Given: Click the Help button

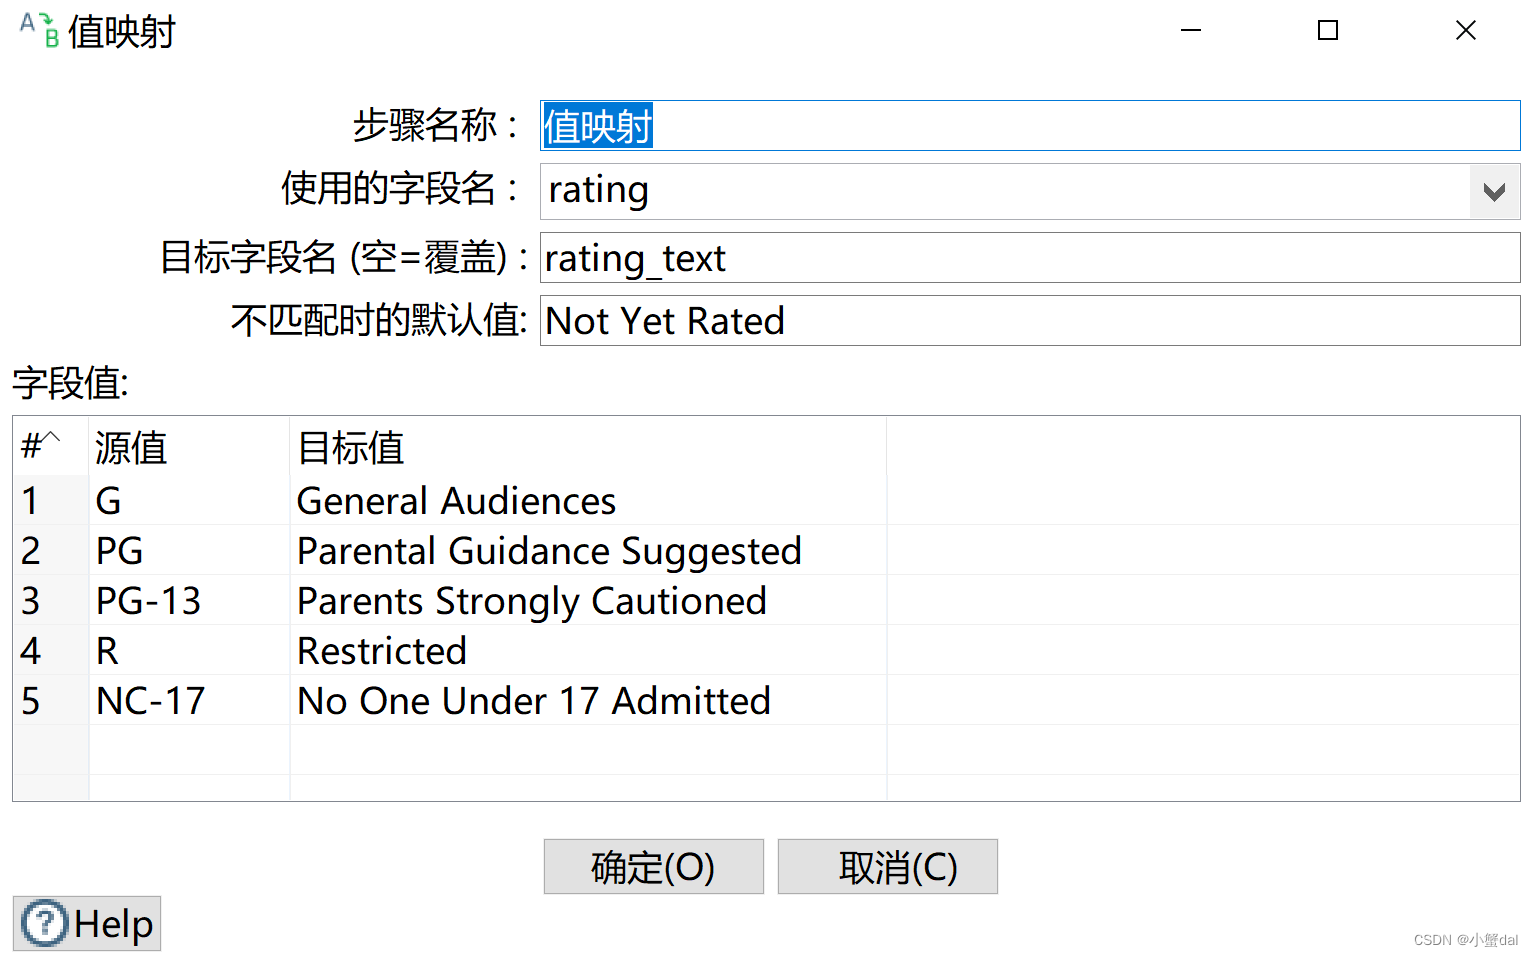Looking at the screenshot, I should 86,923.
